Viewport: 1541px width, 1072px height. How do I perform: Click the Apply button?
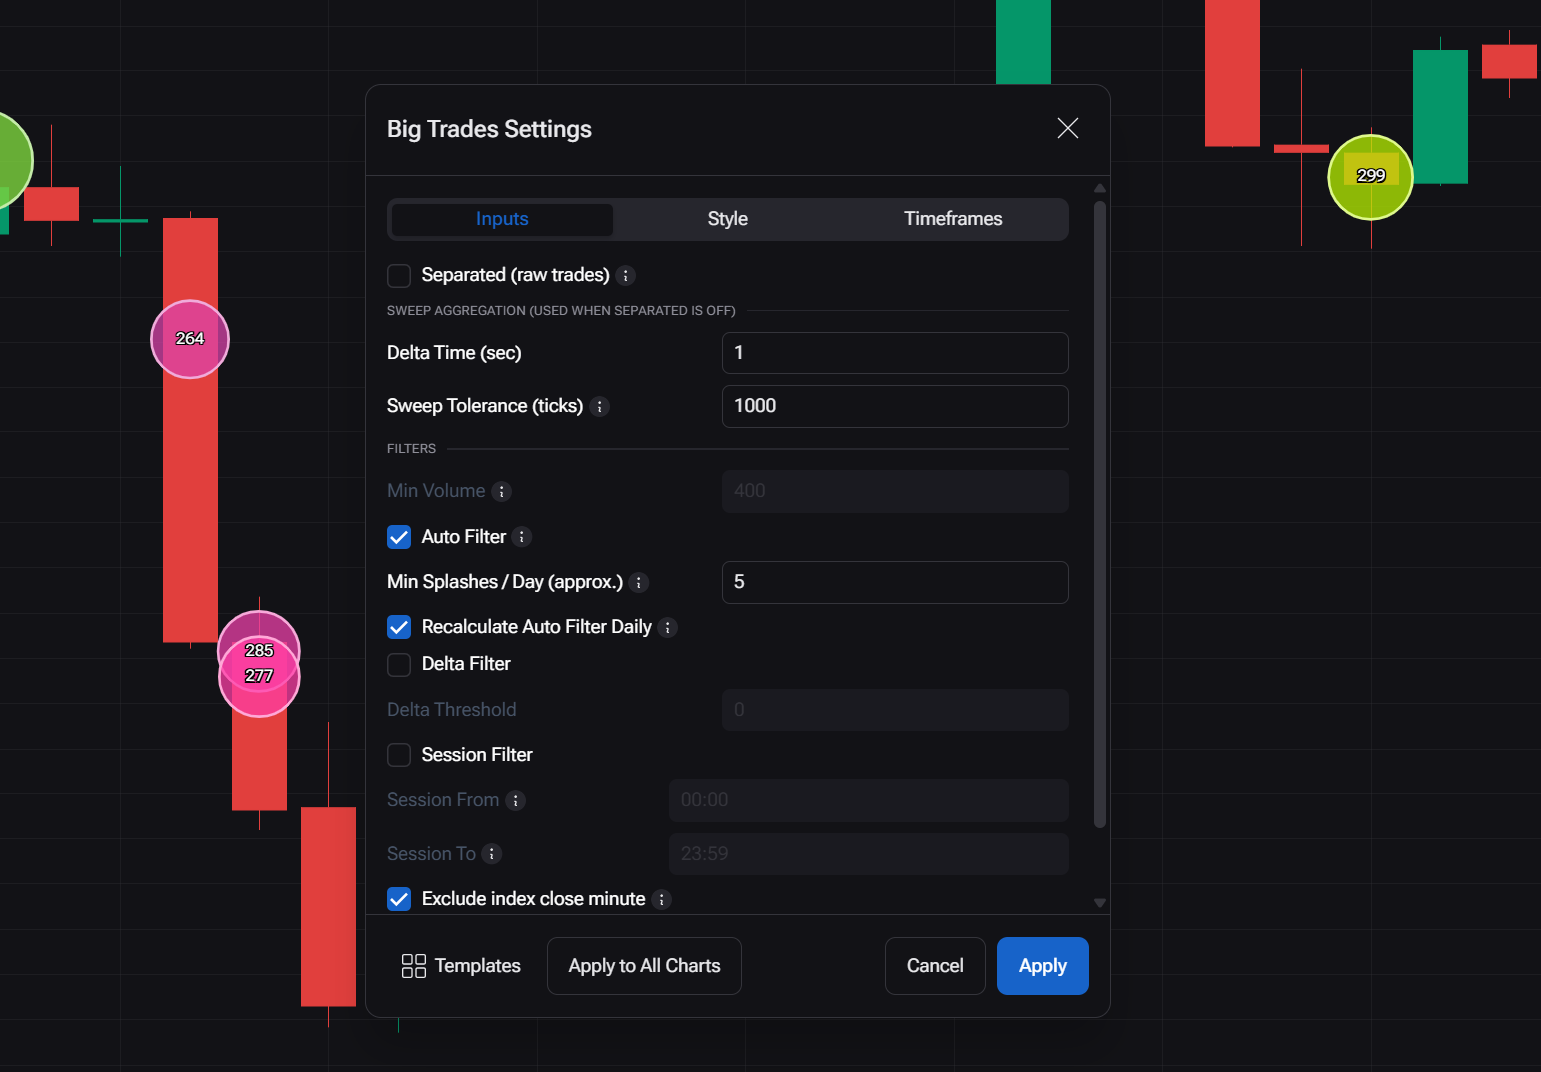1043,966
